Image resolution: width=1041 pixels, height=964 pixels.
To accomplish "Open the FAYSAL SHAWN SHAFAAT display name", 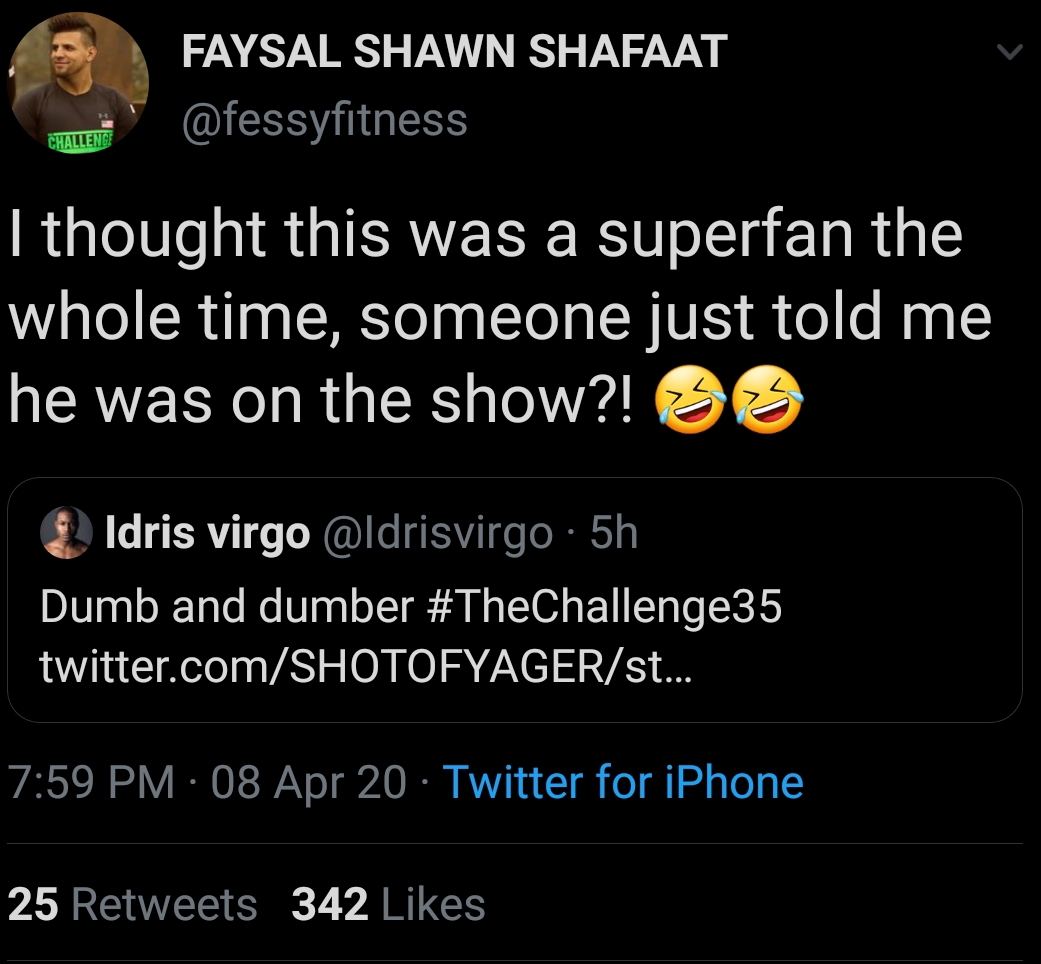I will click(x=454, y=52).
